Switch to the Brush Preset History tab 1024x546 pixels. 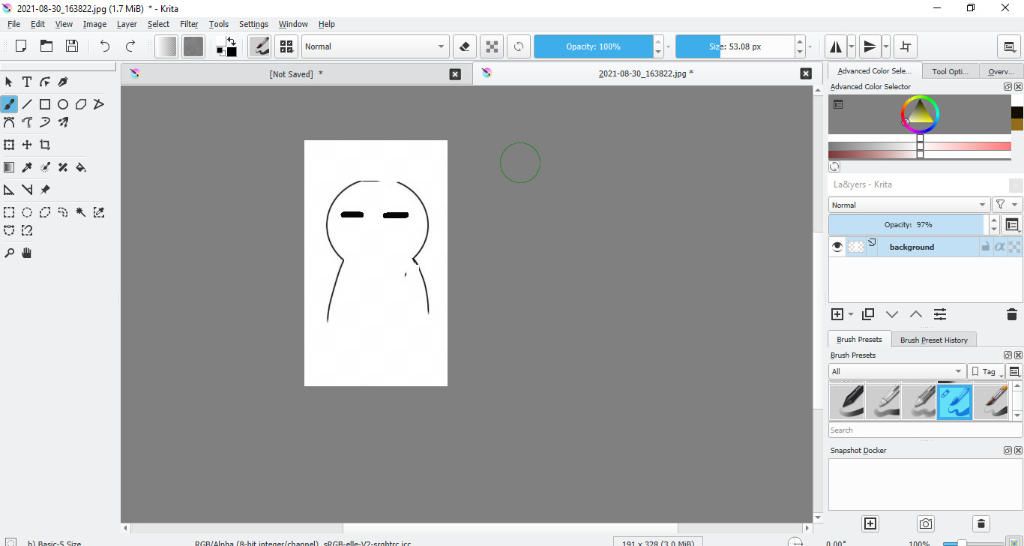tap(933, 340)
